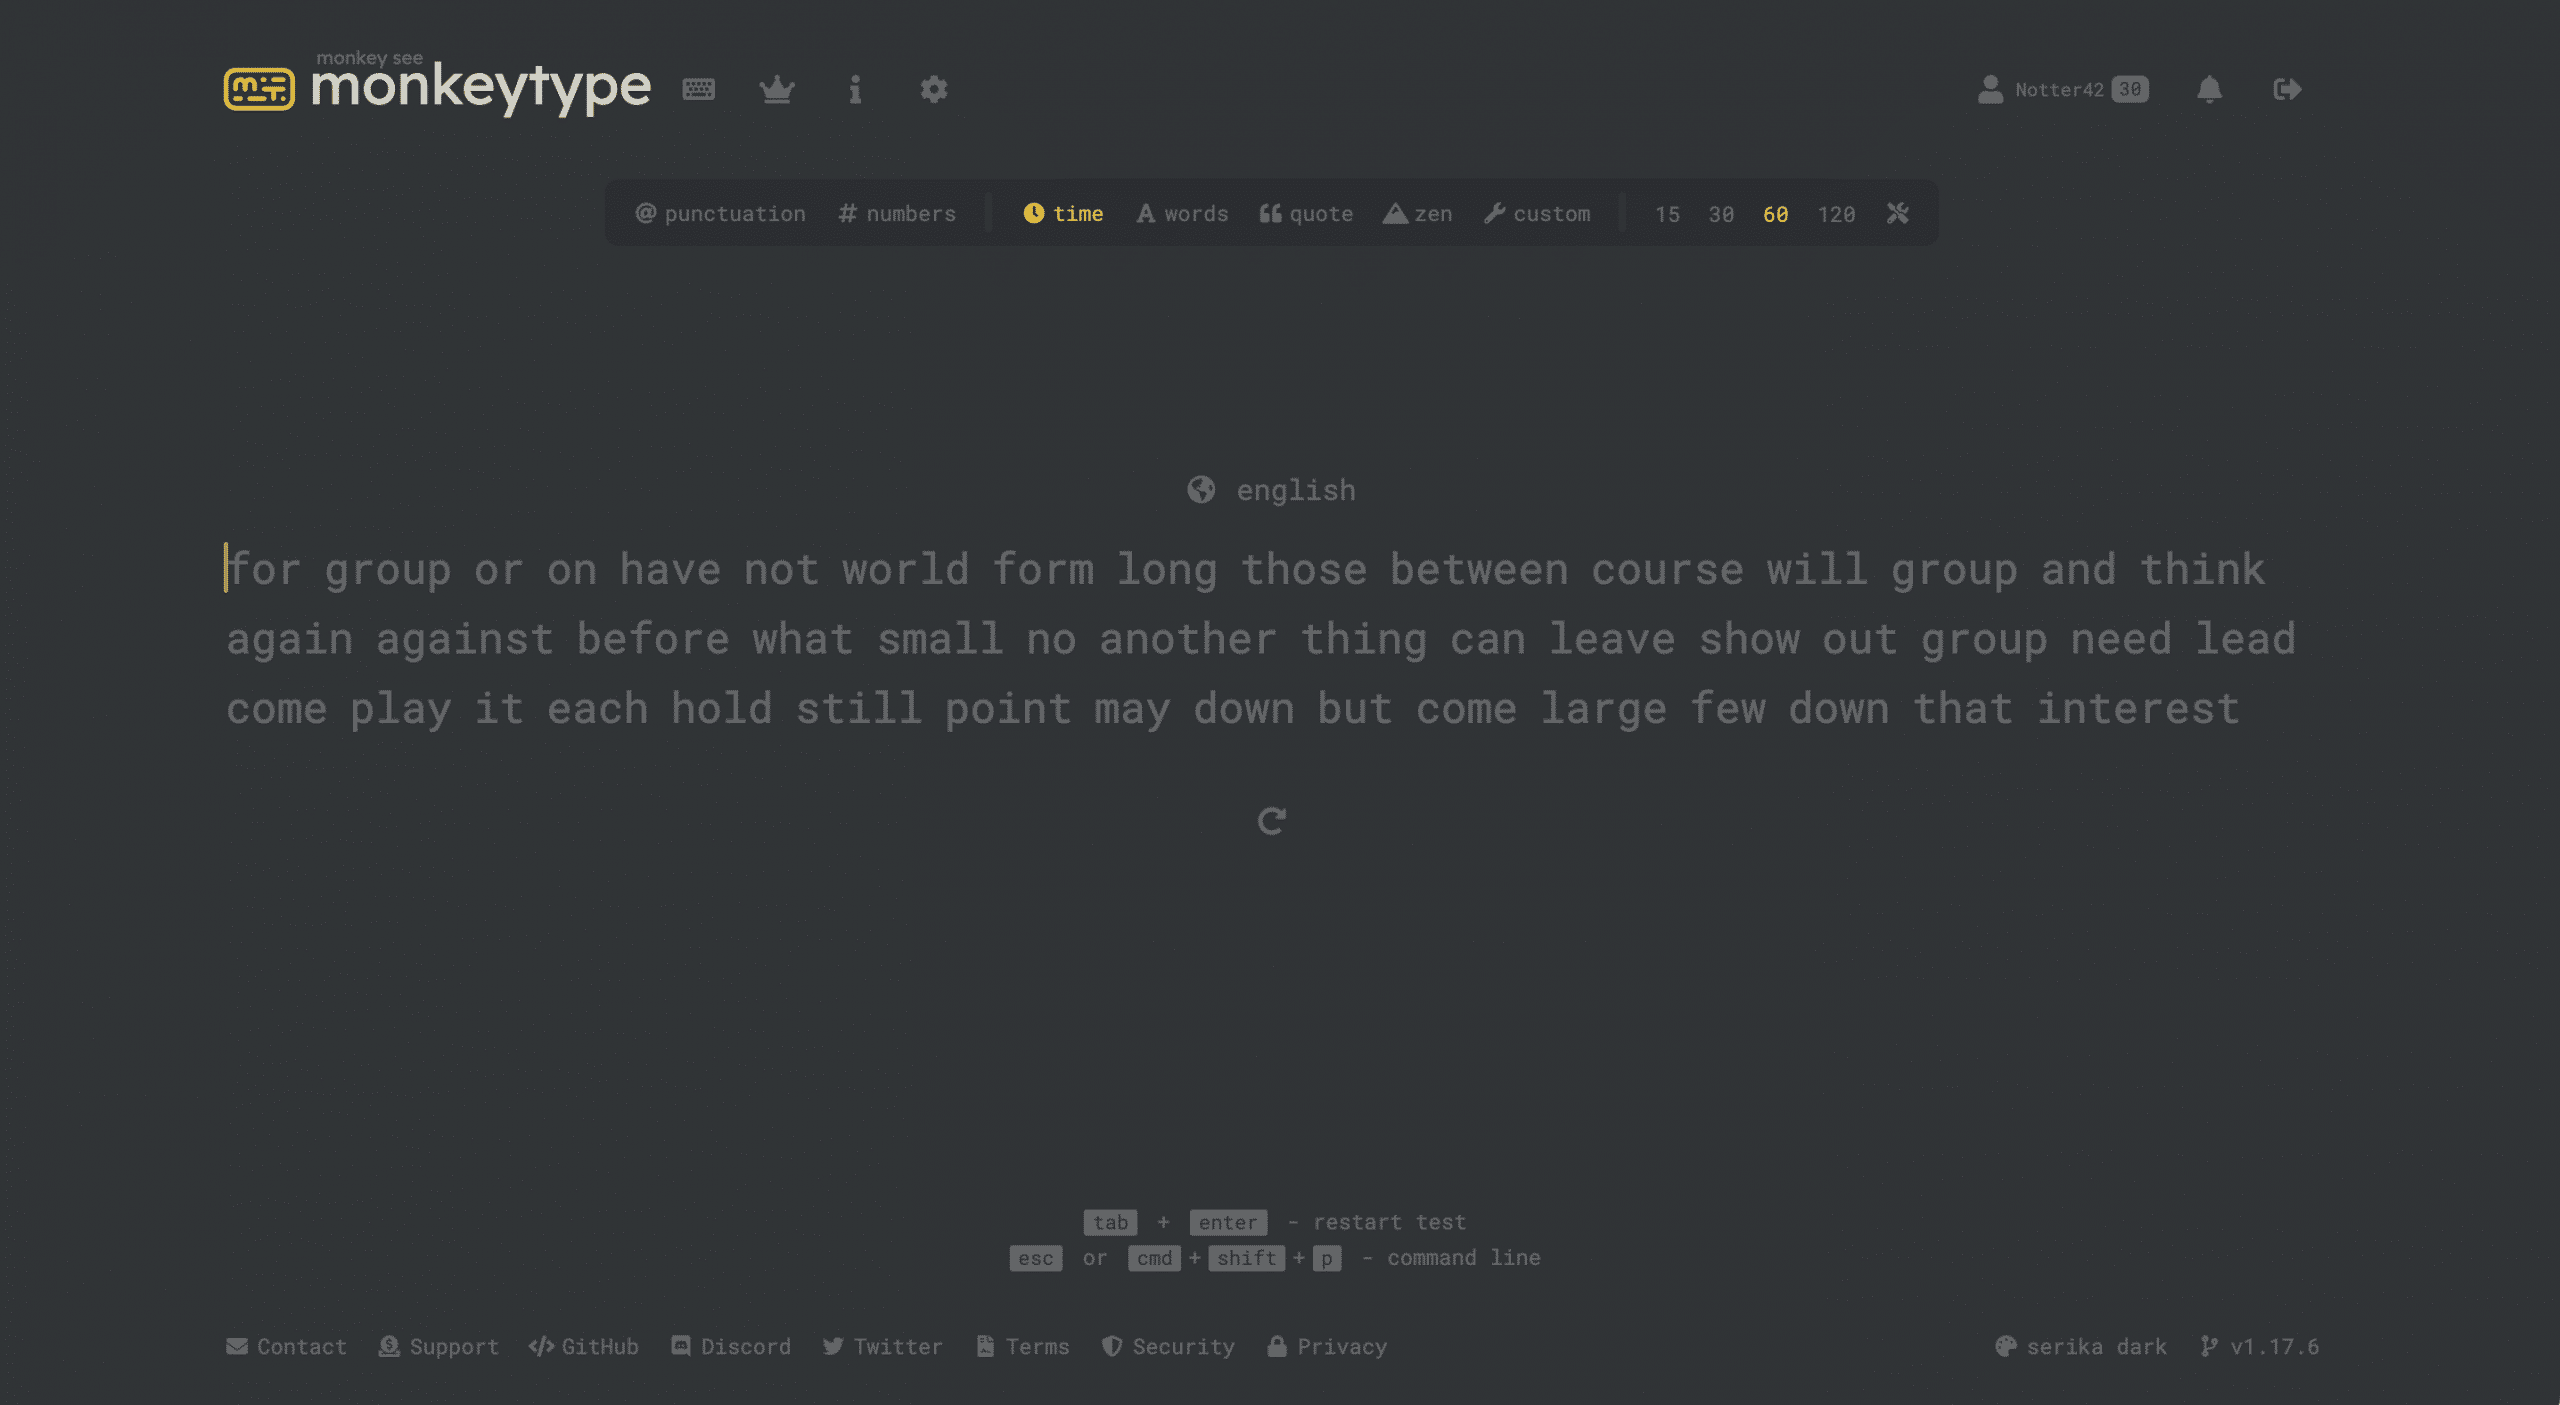Click the monkey see monkeytype logo

438,88
